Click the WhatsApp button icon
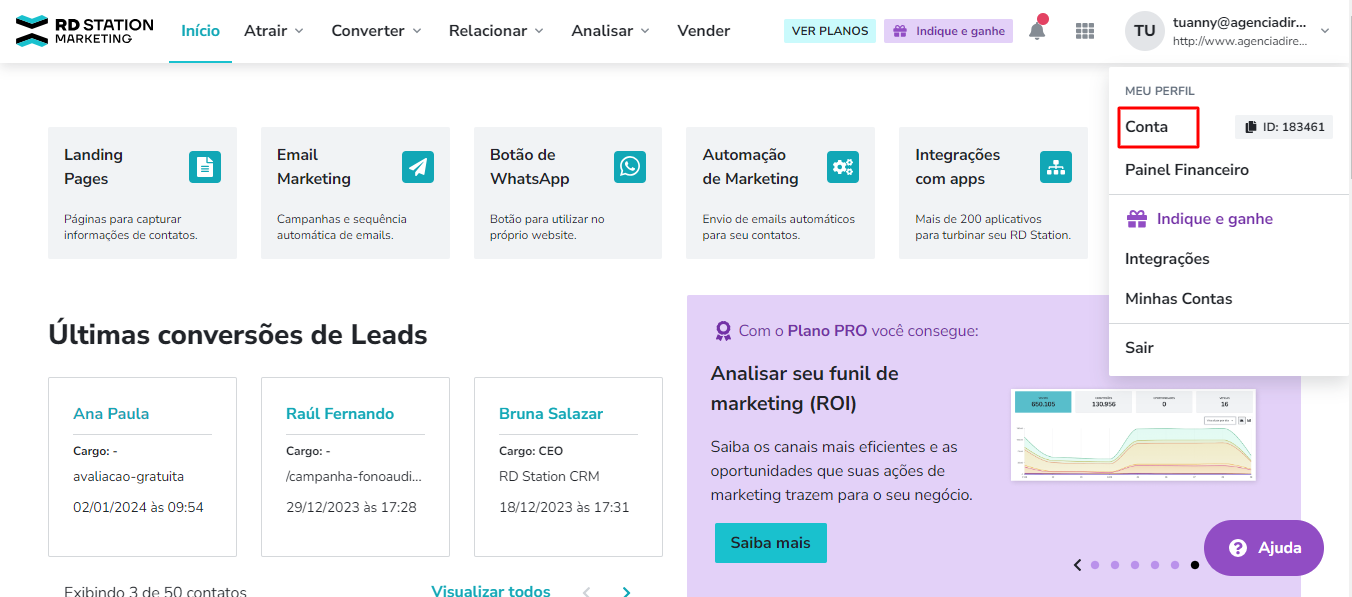 pyautogui.click(x=630, y=166)
